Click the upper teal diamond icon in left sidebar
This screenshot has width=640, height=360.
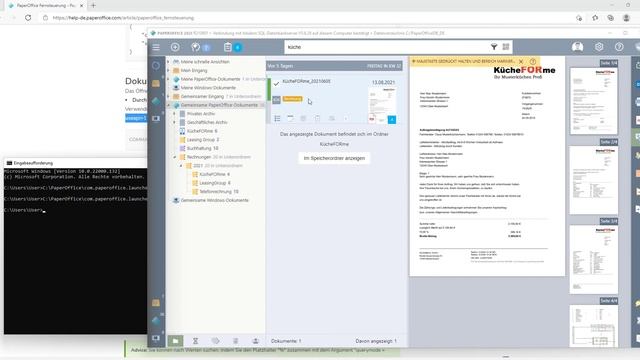click(x=156, y=101)
